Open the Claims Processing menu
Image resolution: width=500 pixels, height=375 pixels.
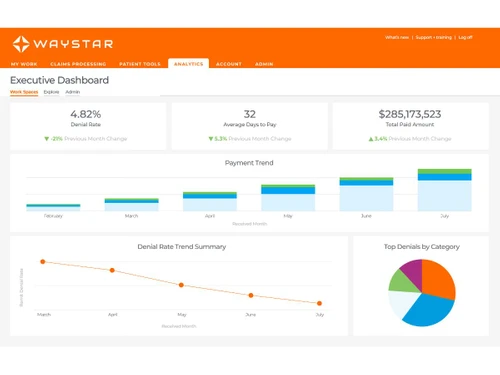[x=78, y=64]
